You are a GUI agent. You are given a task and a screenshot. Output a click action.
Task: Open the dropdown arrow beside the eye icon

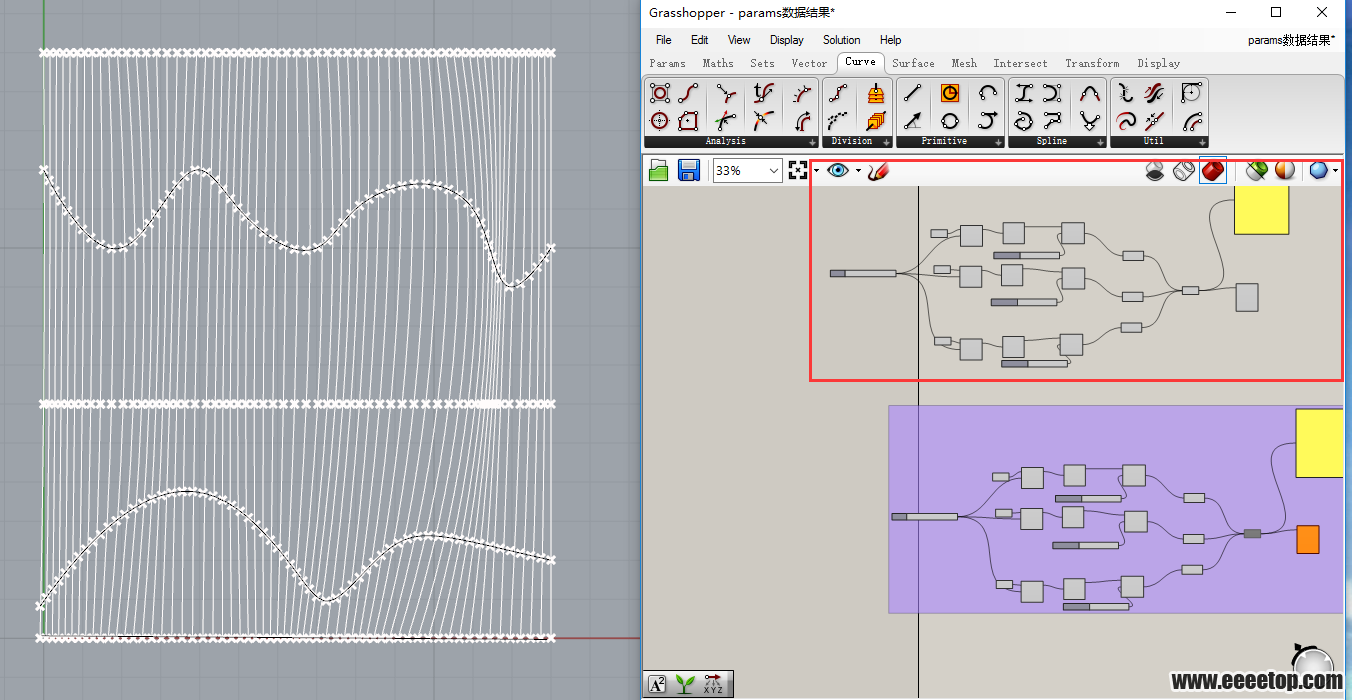pos(858,171)
